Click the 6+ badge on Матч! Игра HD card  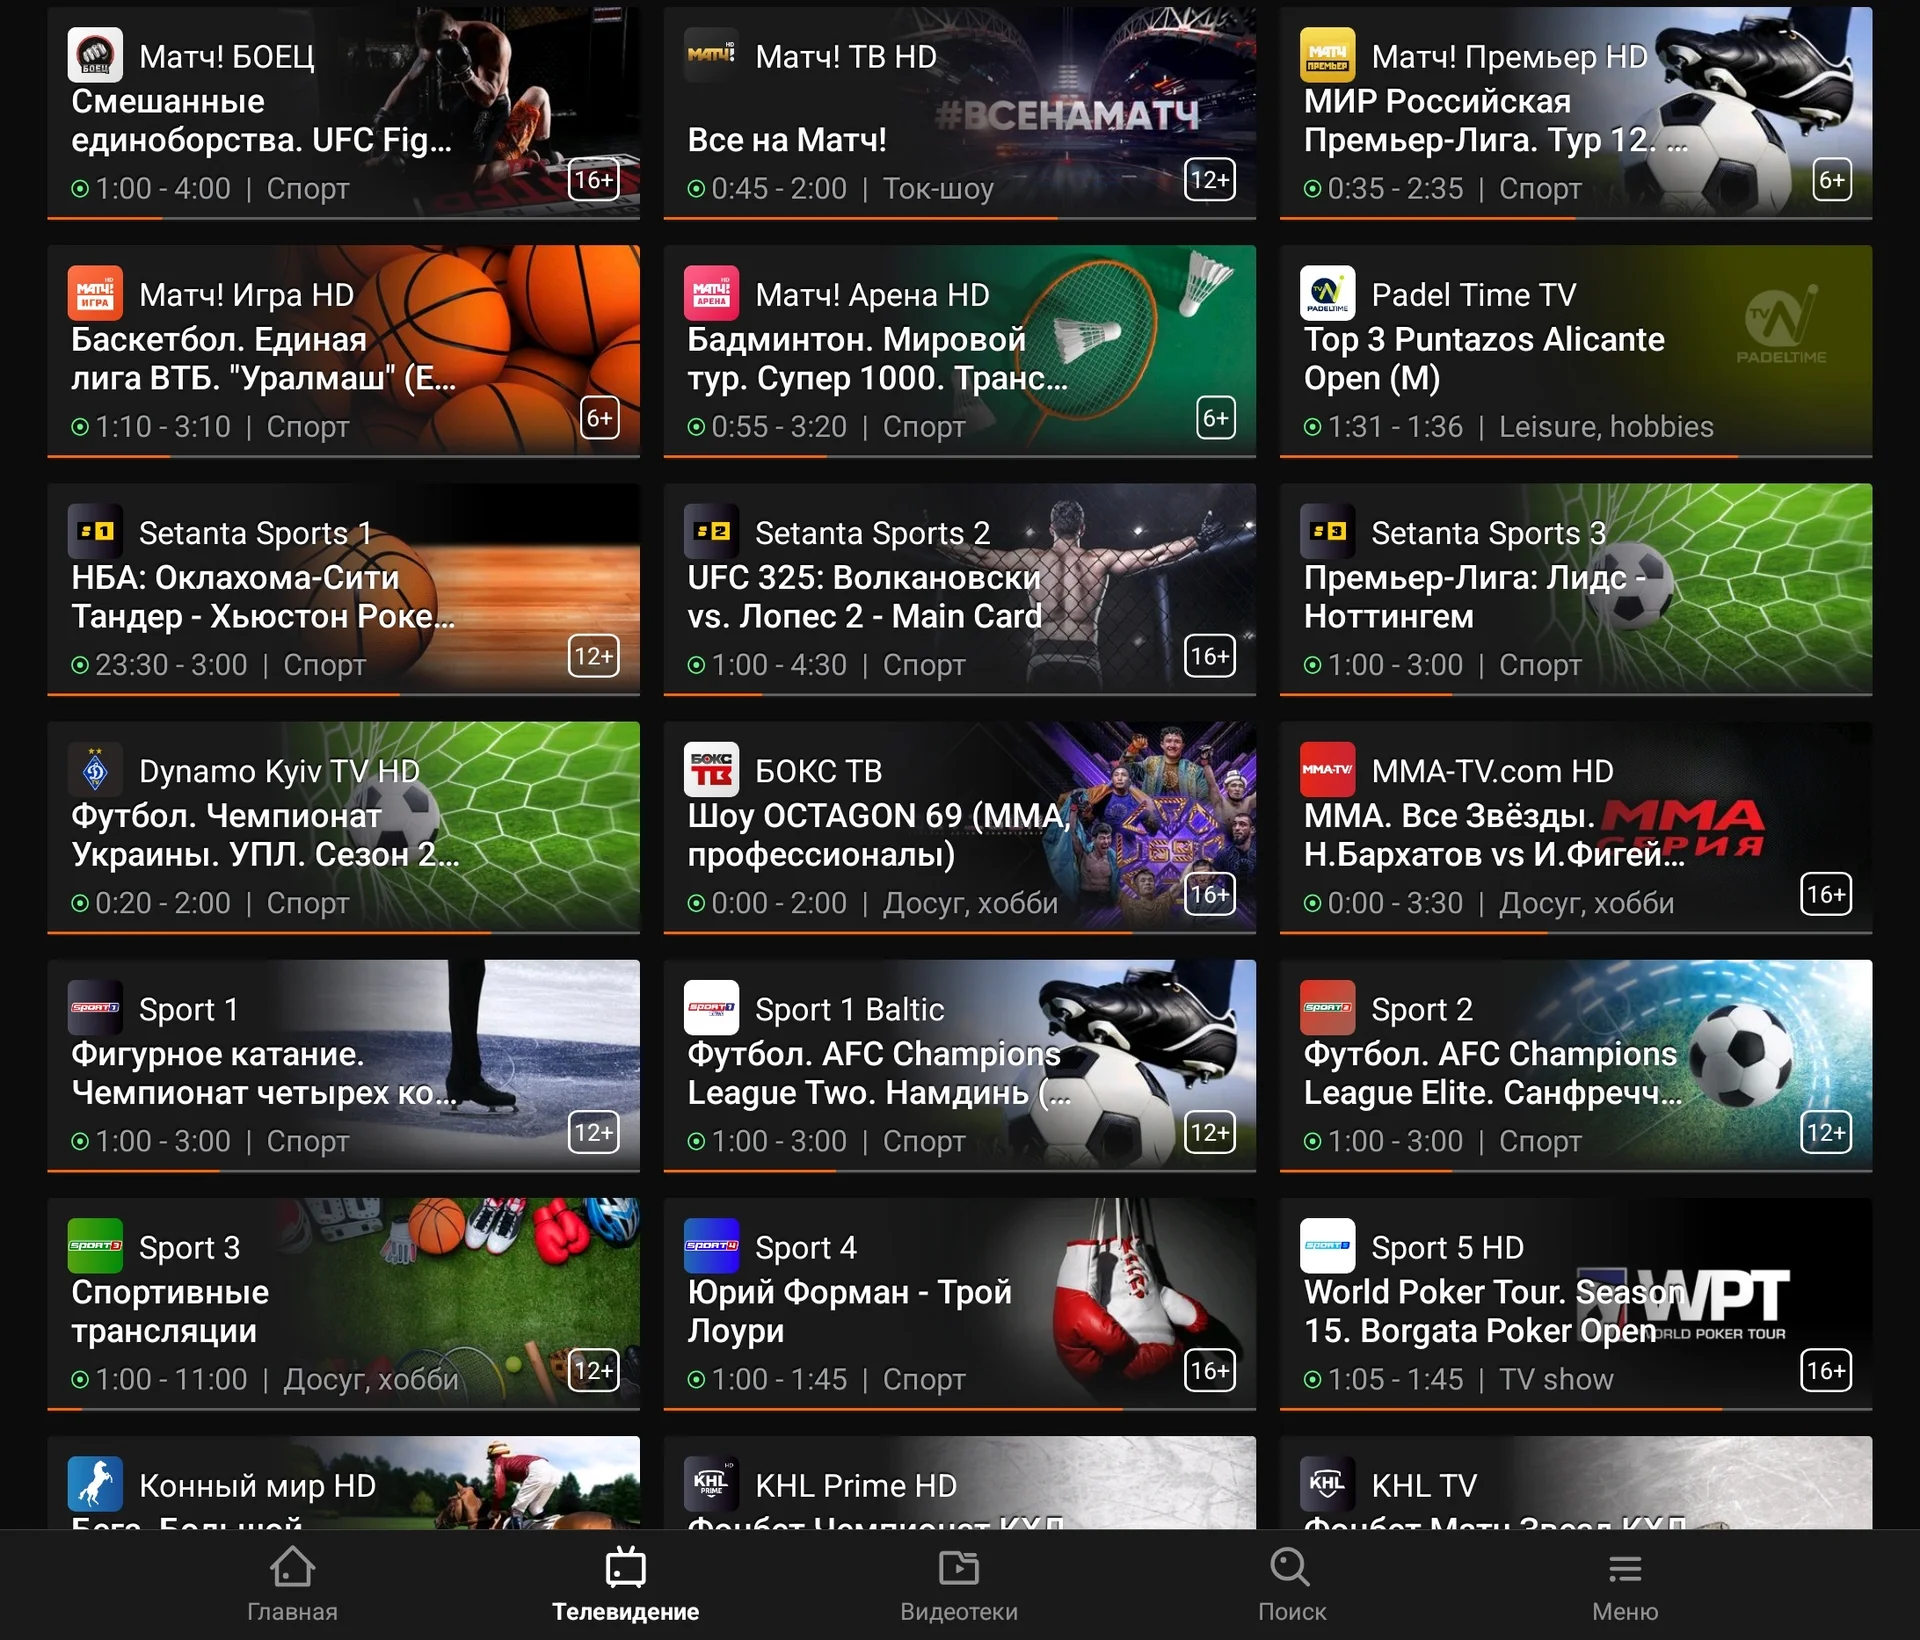(x=599, y=417)
